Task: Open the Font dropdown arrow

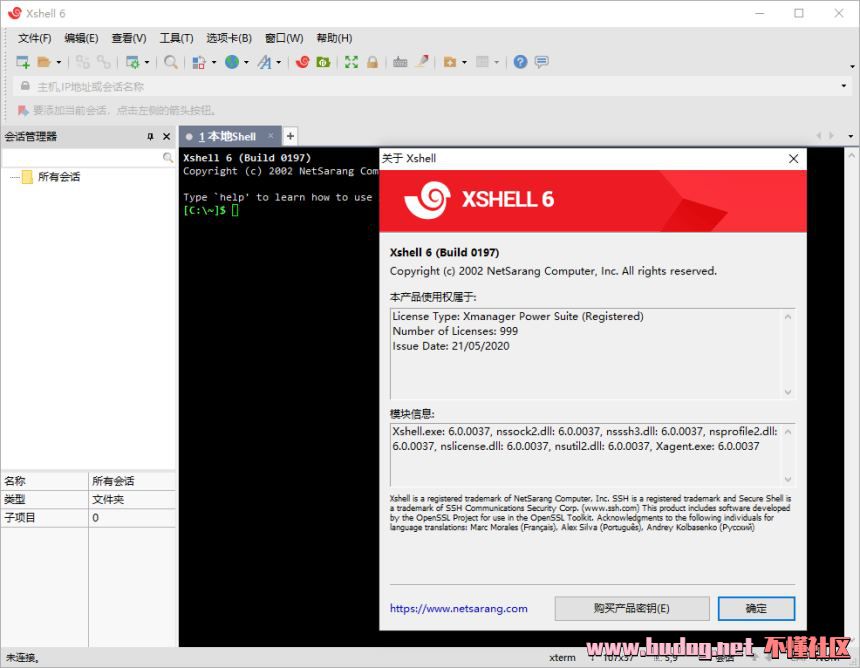Action: [279, 63]
